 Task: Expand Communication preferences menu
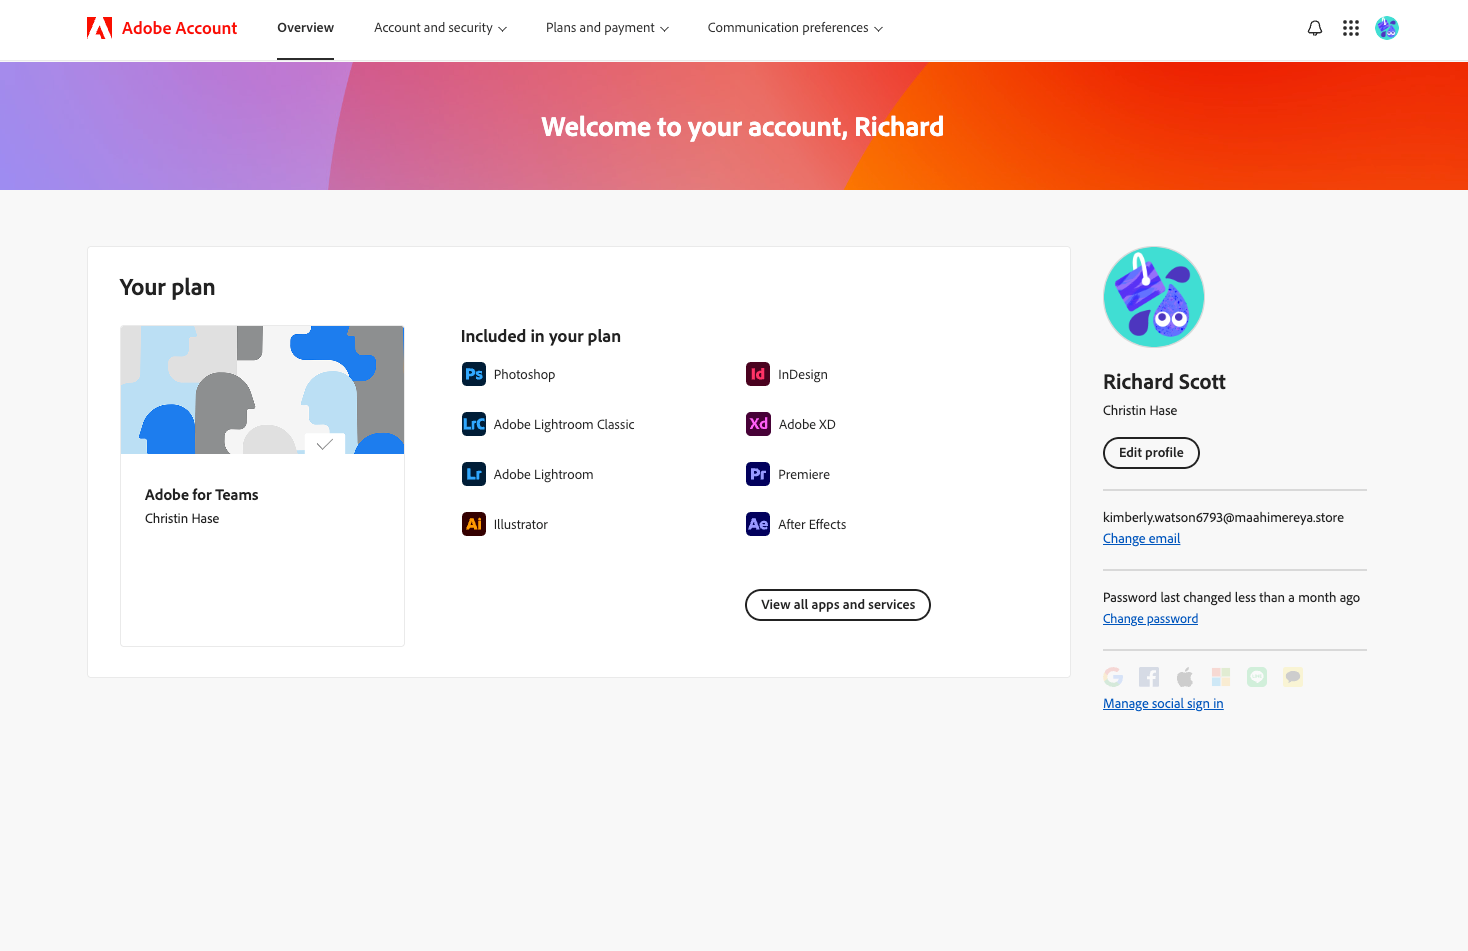(x=795, y=28)
